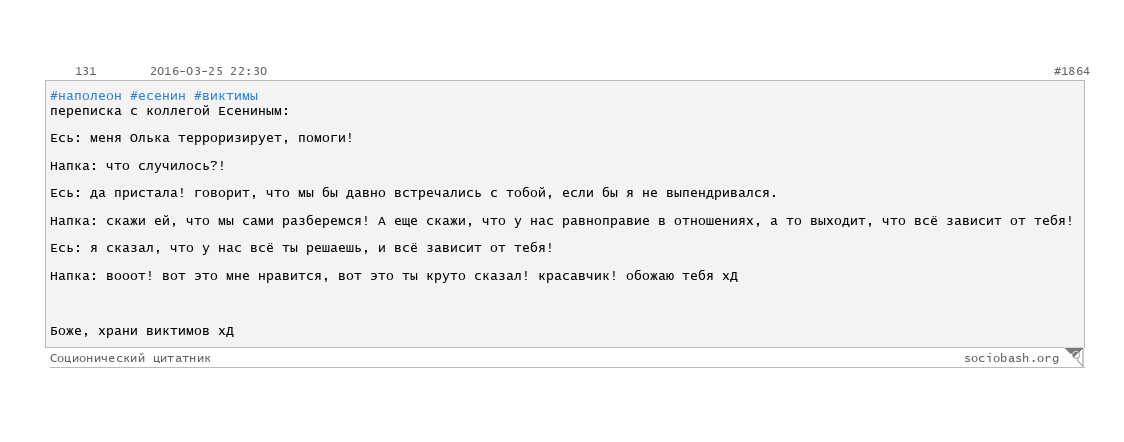Click the date 2016-03-25 22:30
Screen dimensions: 1124x442
(209, 71)
